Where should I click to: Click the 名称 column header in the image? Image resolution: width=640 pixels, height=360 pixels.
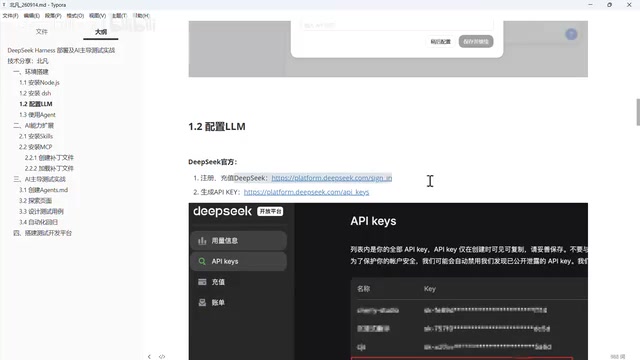363,289
